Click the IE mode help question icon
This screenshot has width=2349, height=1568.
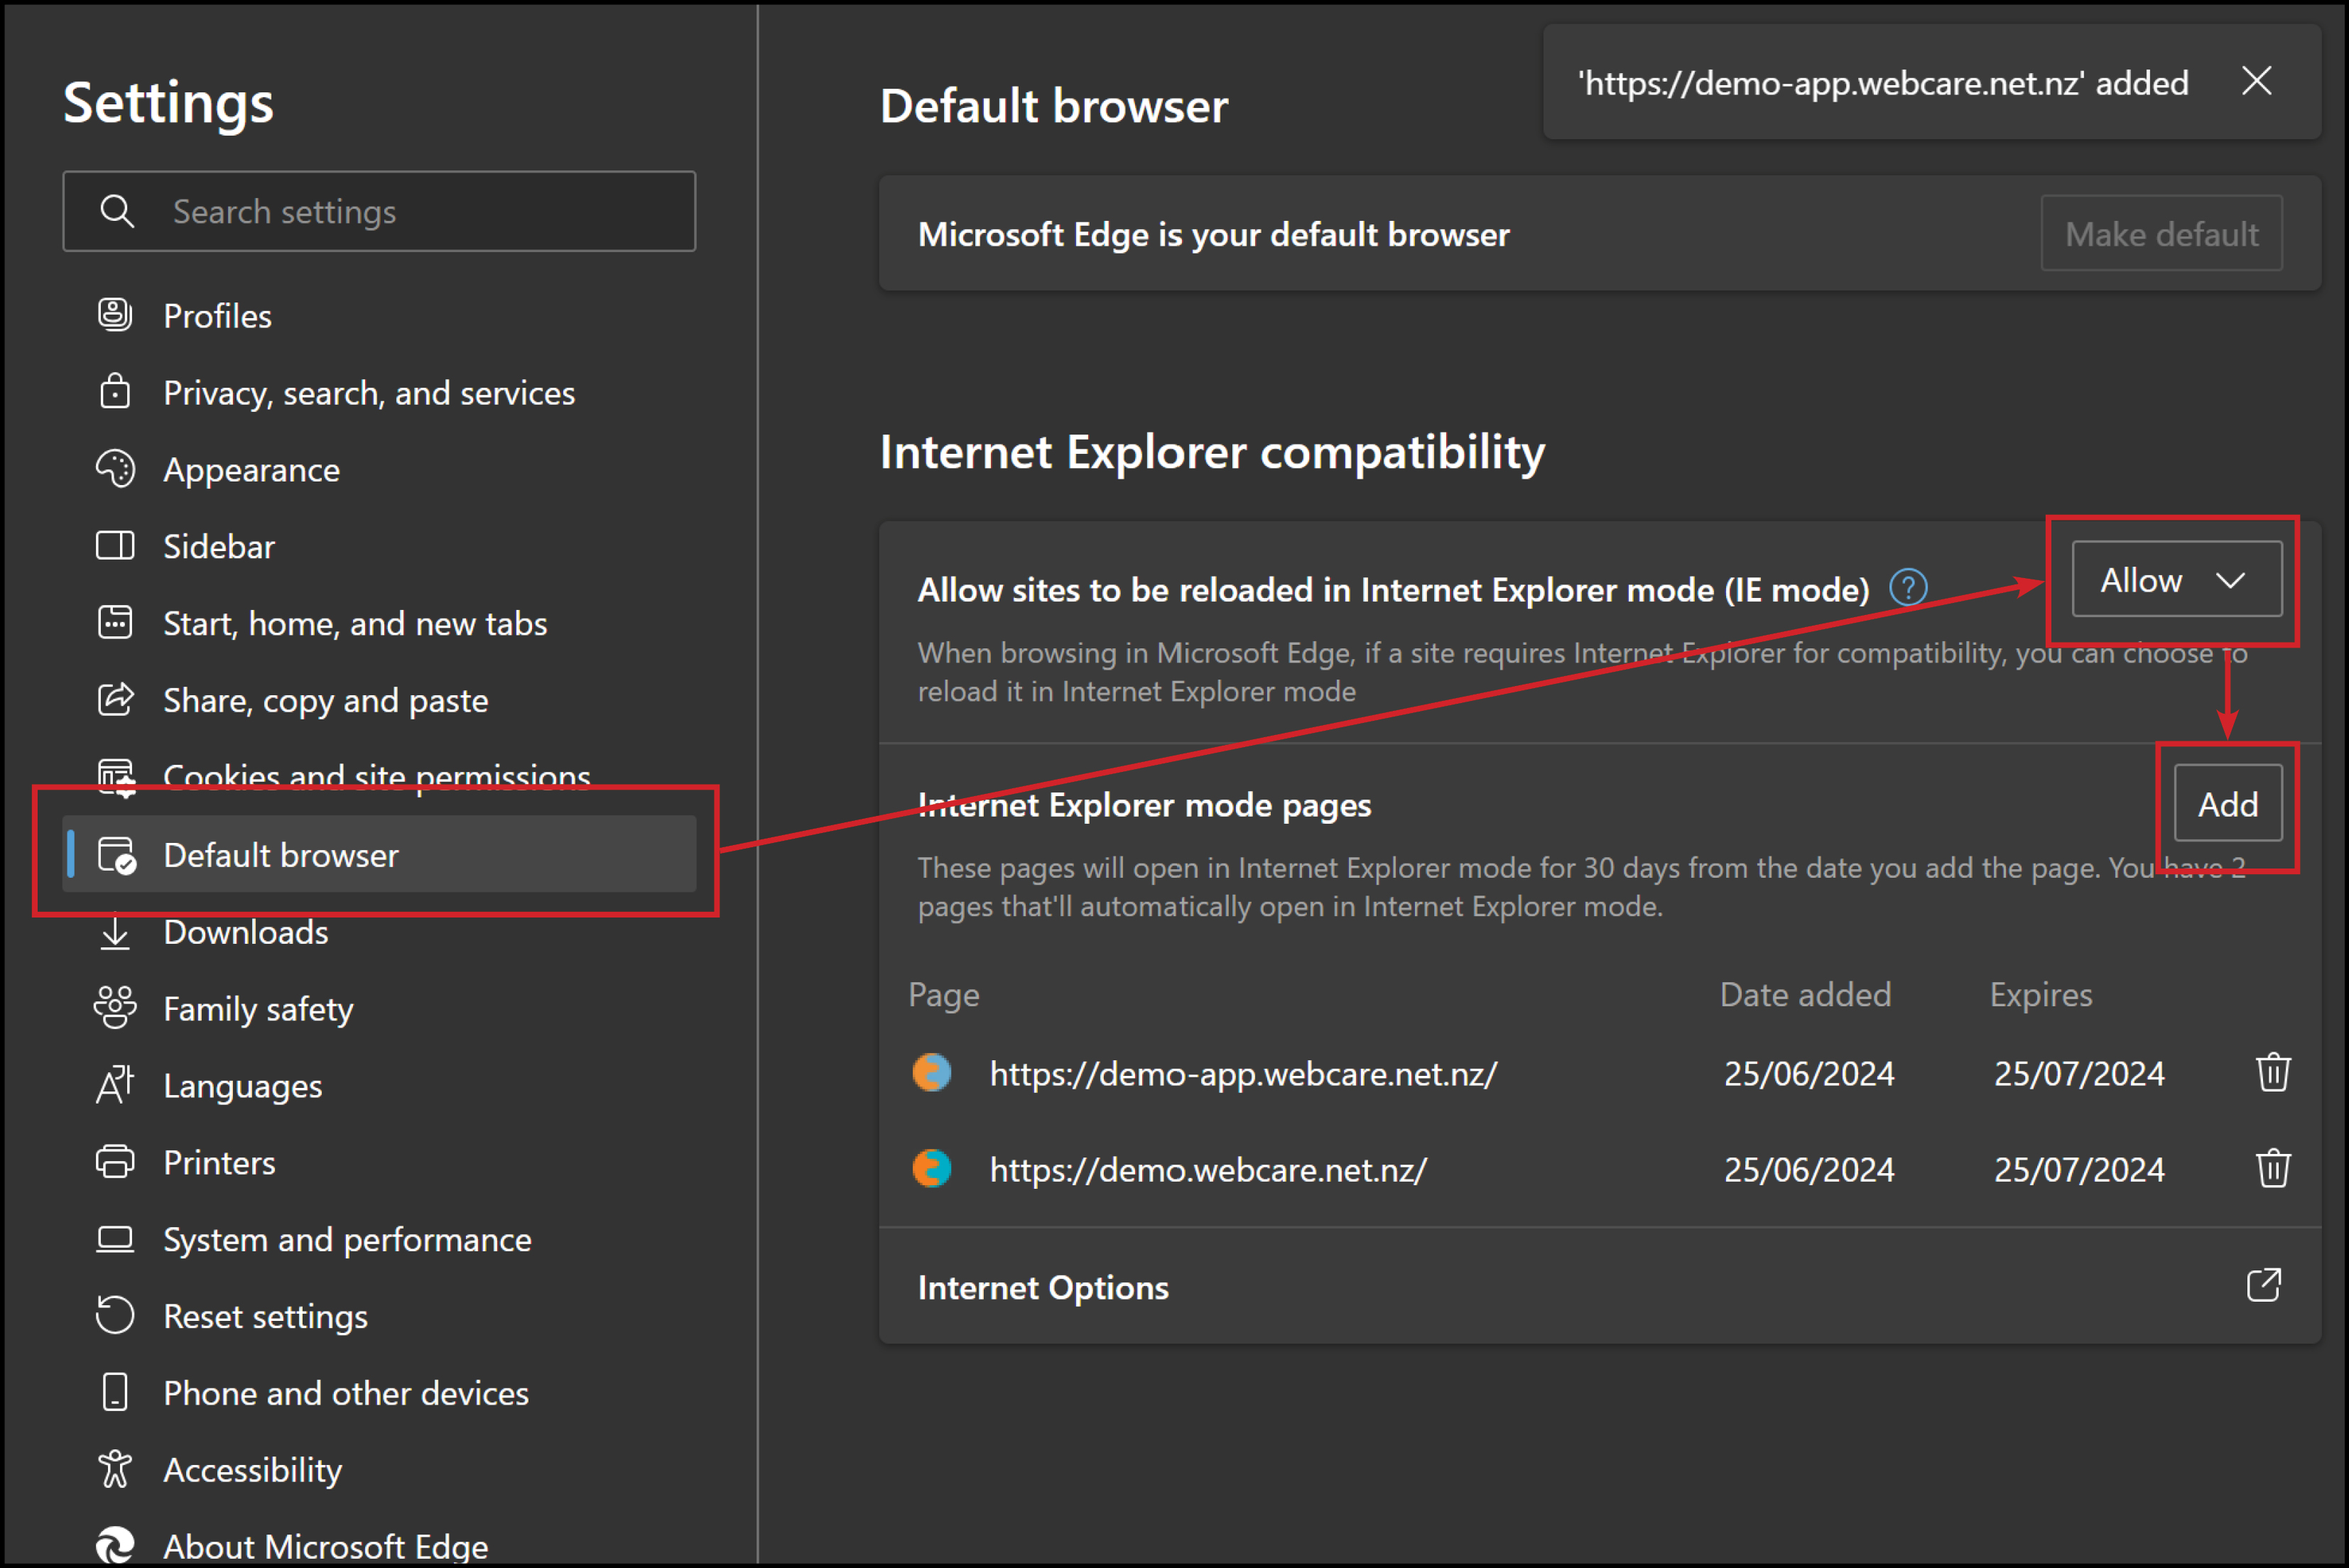[1908, 588]
